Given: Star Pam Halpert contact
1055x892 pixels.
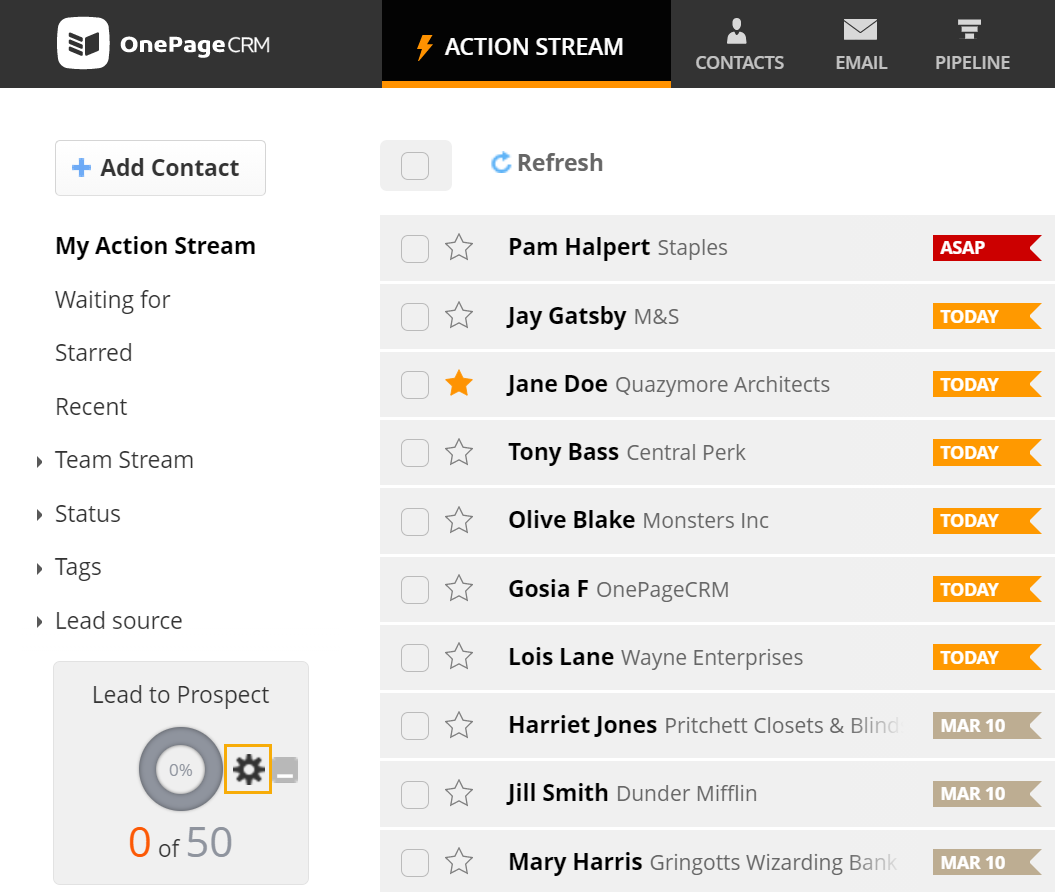Looking at the screenshot, I should (x=459, y=248).
